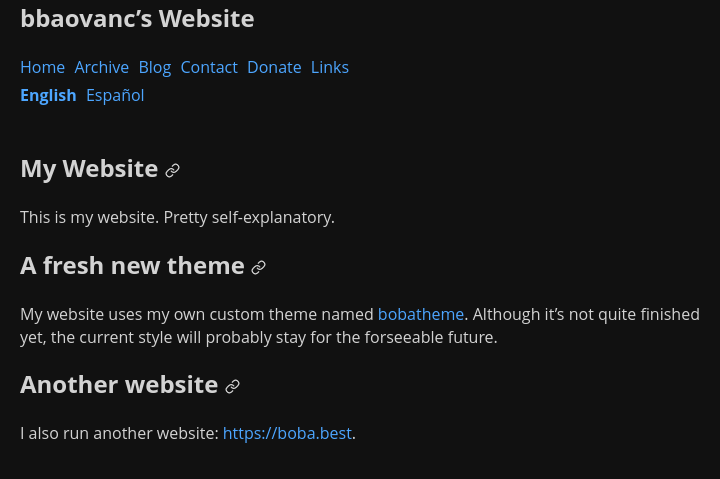720x479 pixels.
Task: Click the Another website heading text
Action: [119, 384]
